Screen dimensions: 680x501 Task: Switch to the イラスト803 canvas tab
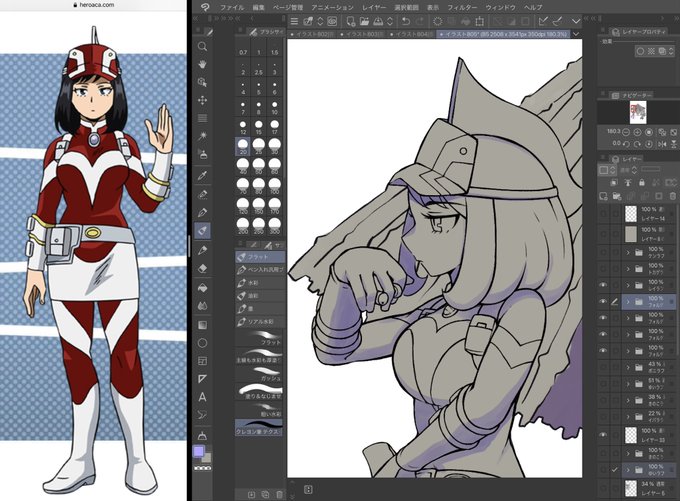click(x=362, y=34)
